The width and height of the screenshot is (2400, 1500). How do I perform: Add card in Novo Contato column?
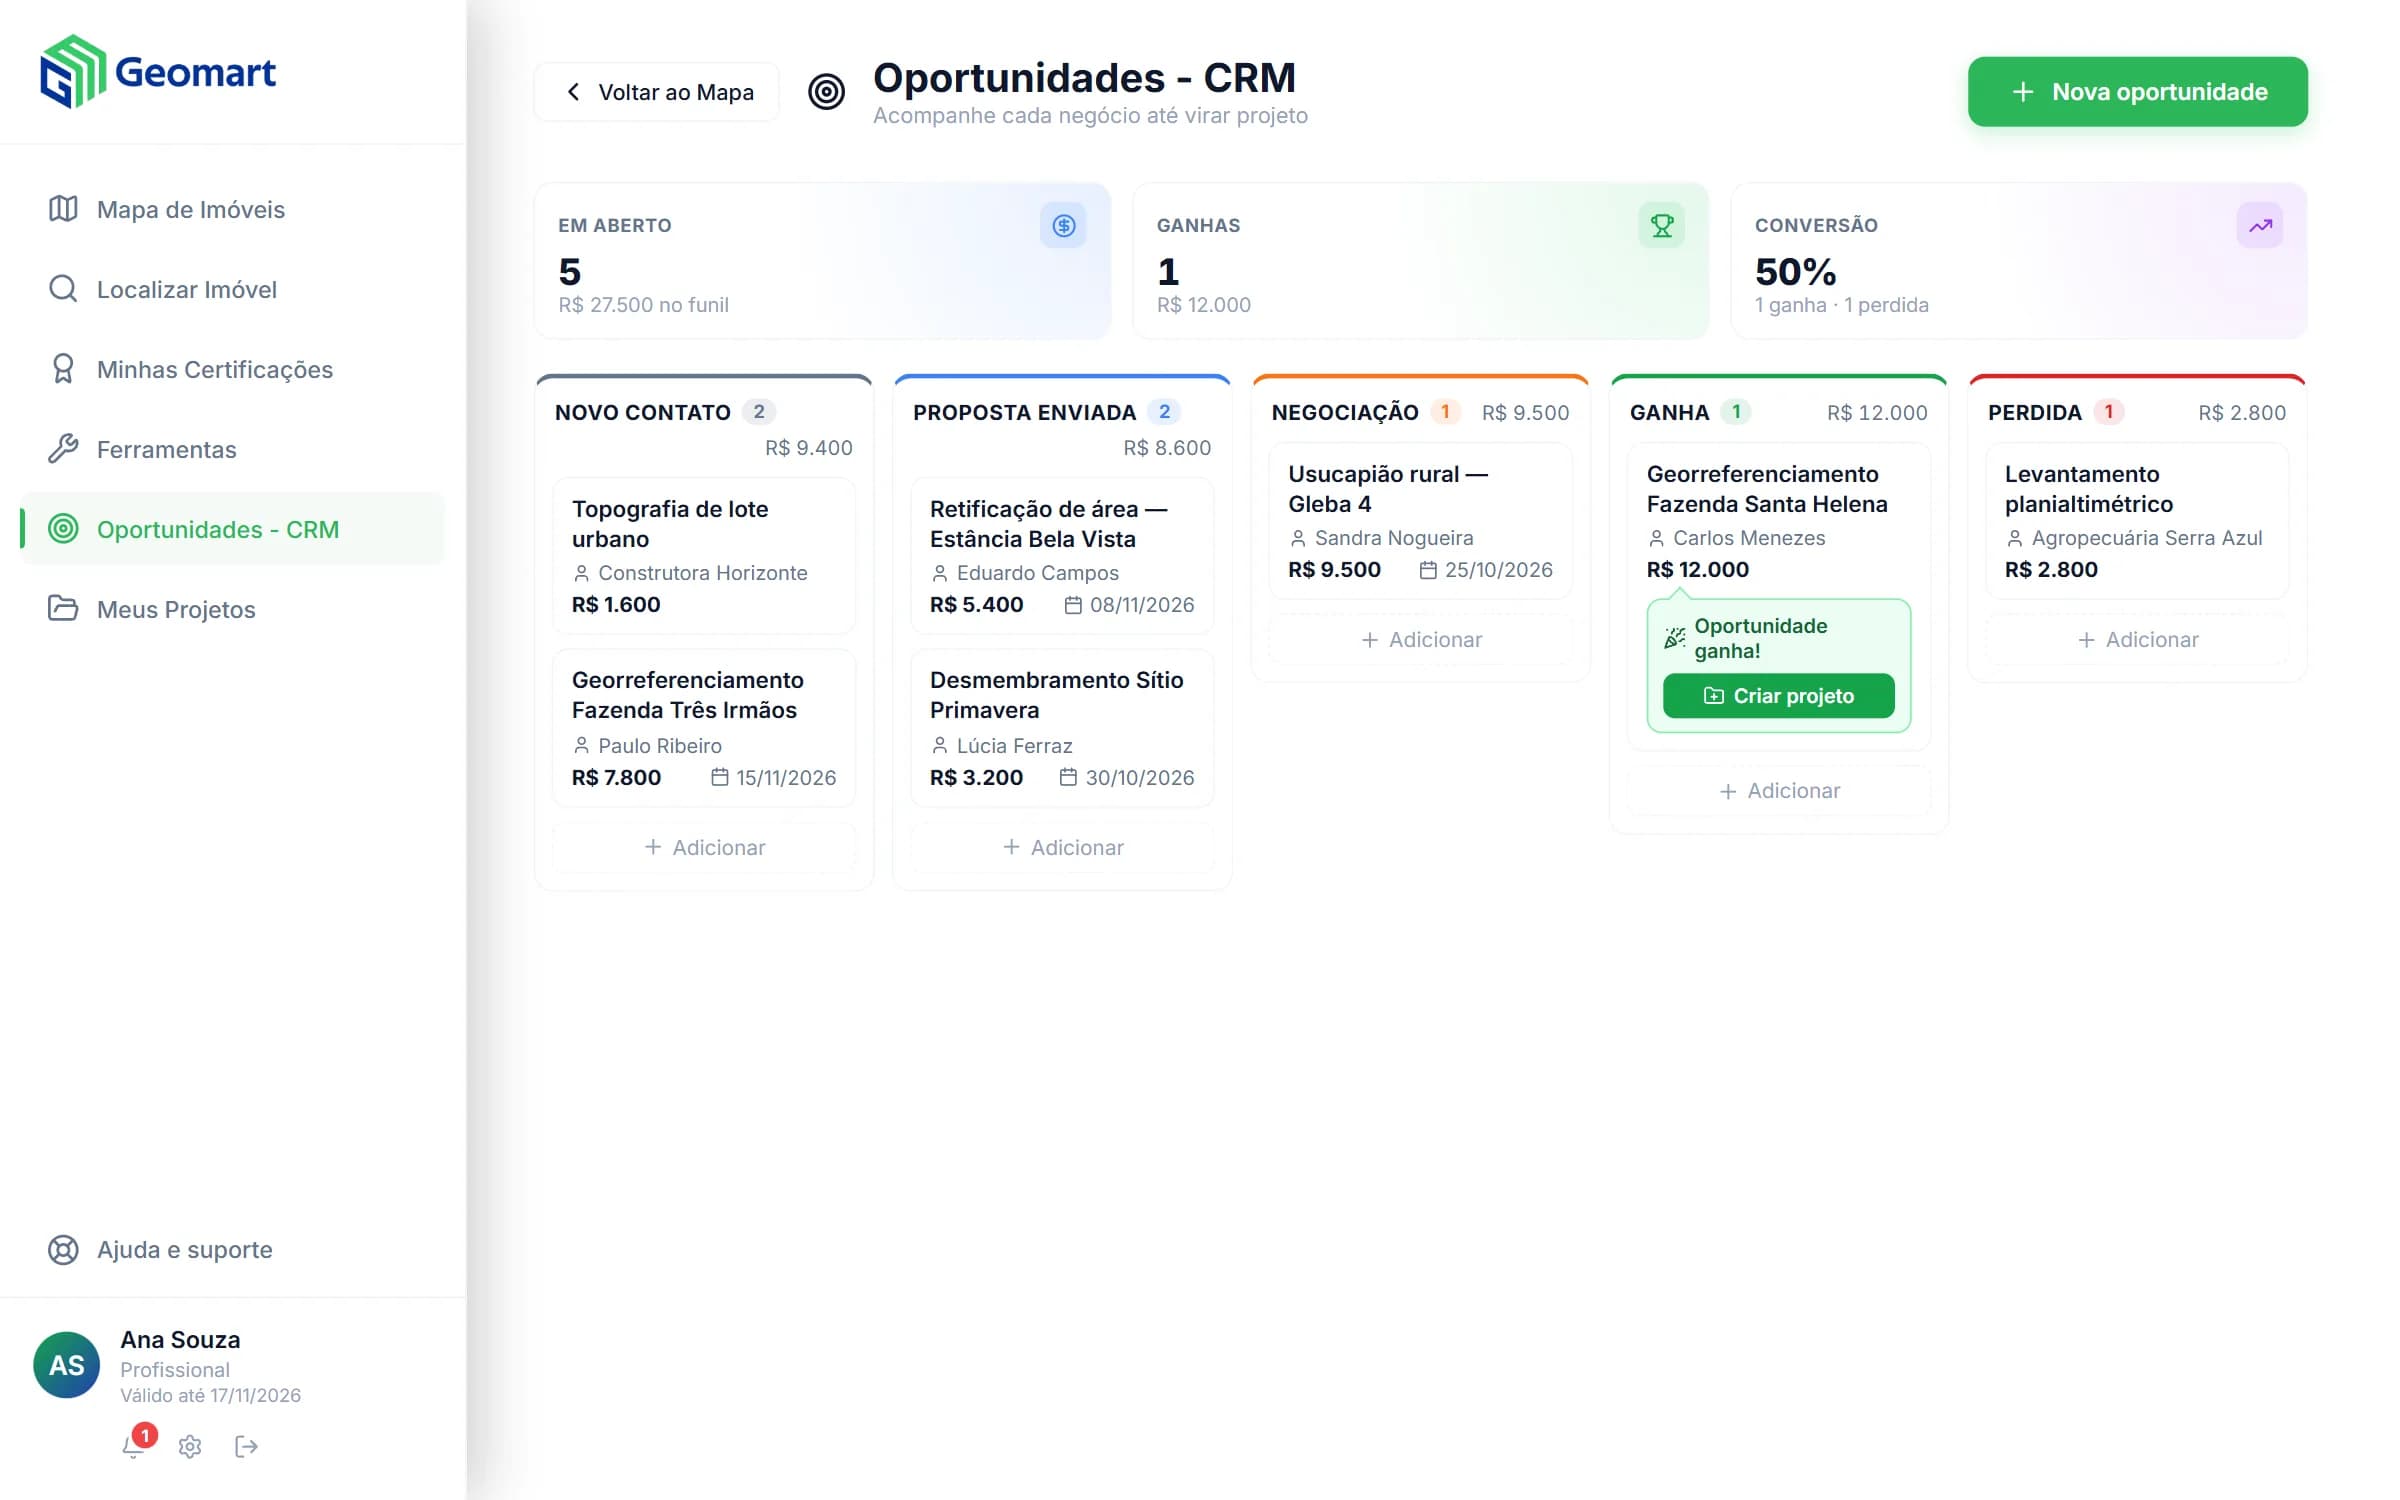704,848
